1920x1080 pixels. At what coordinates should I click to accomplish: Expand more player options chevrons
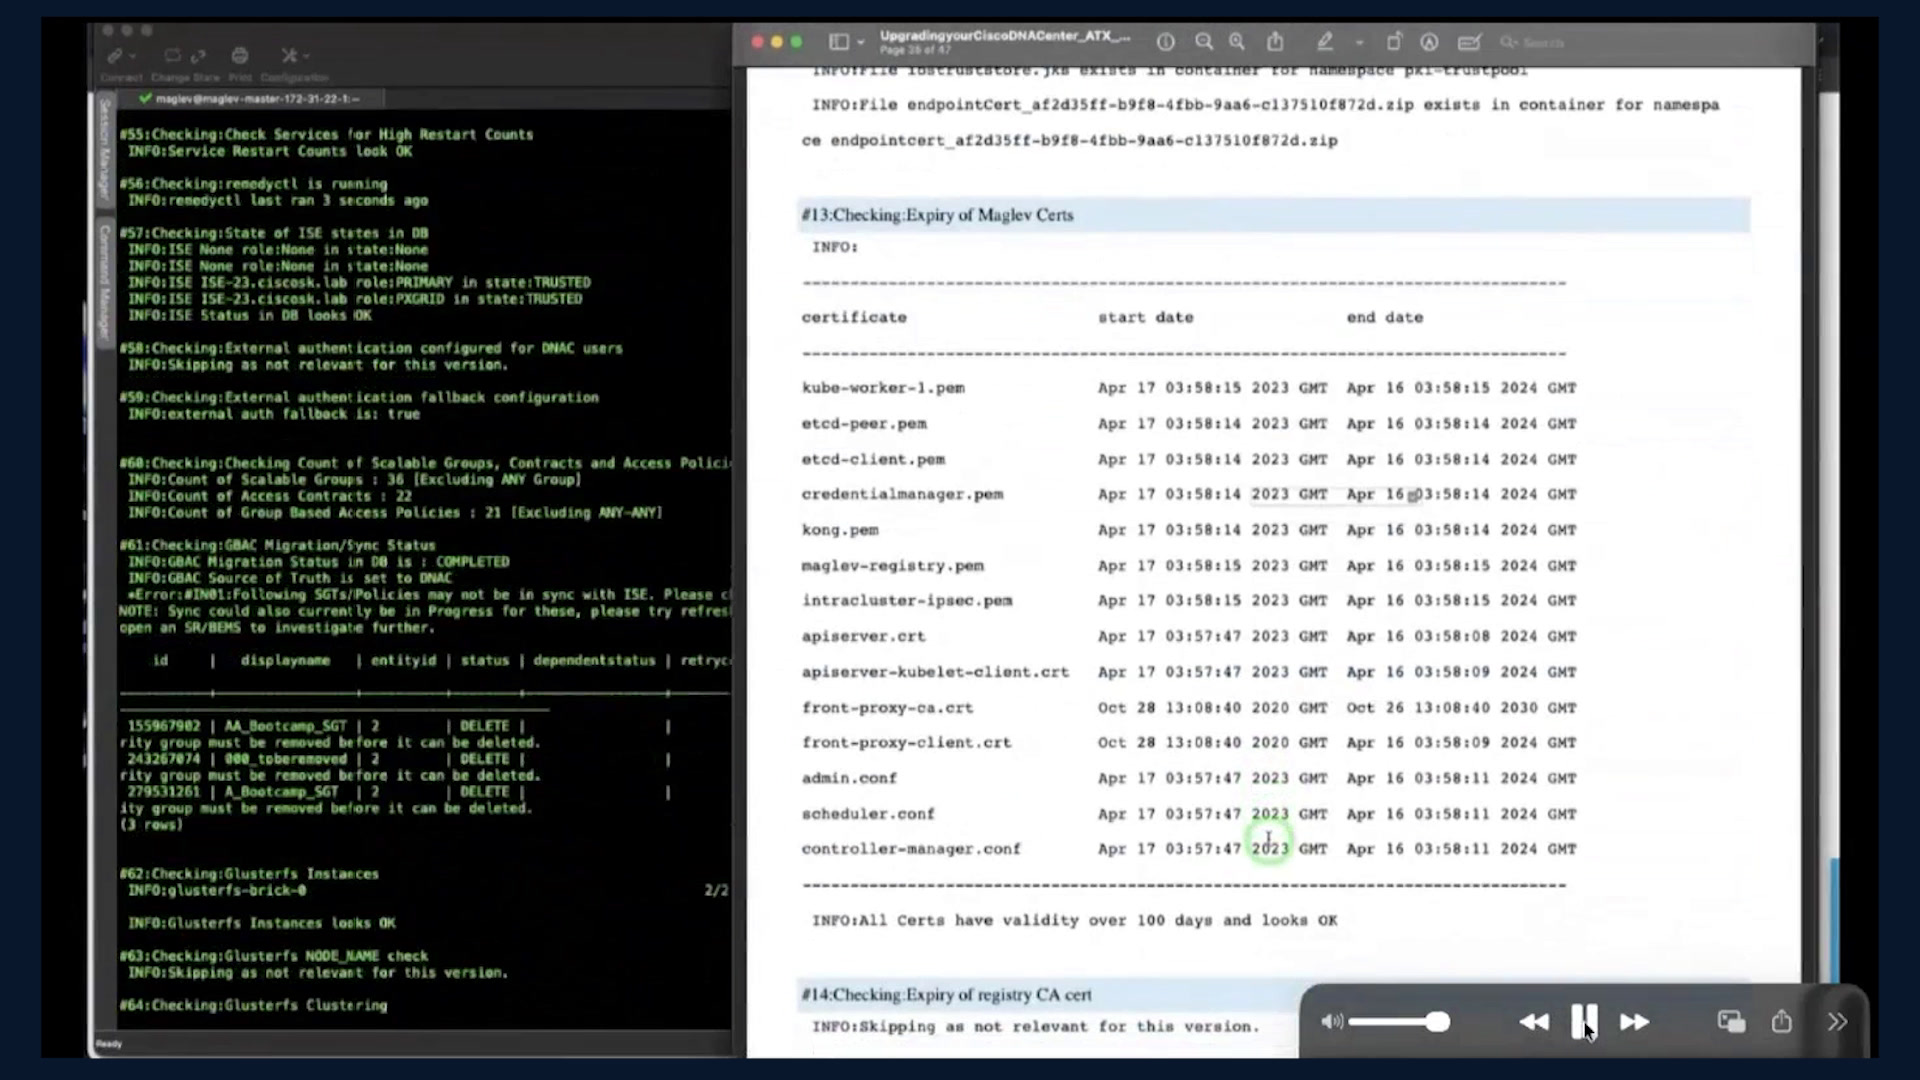1837,1022
